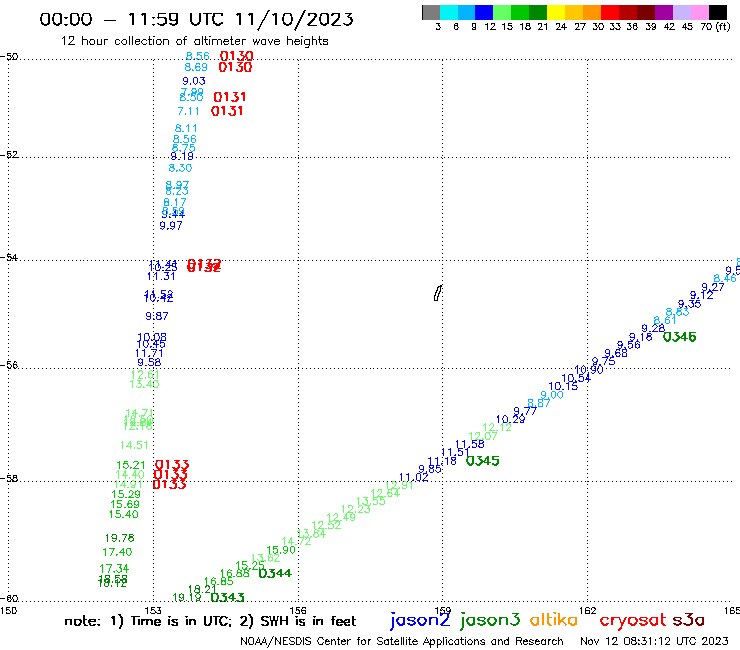Click the -56 latitude axis label
740x650 pixels.
click(9, 365)
